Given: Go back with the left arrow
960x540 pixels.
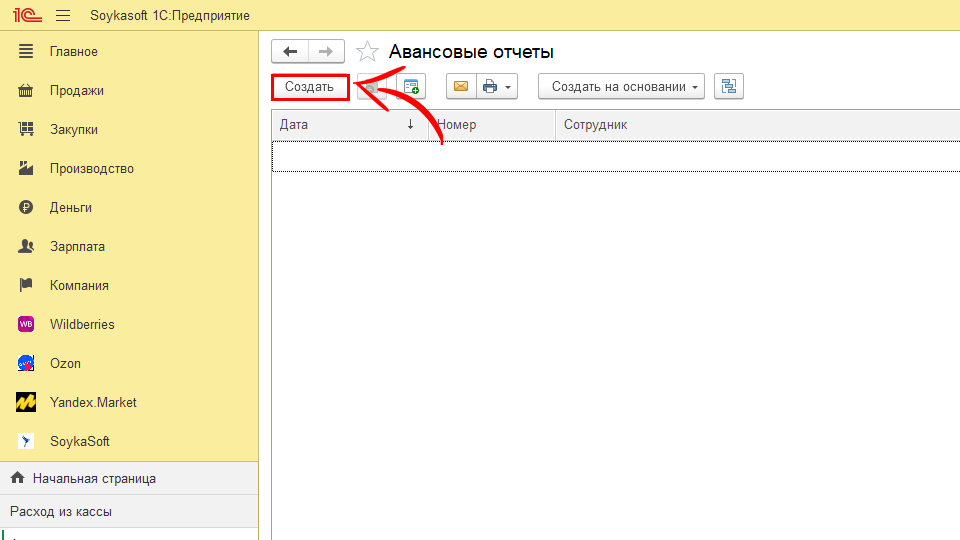Looking at the screenshot, I should pyautogui.click(x=290, y=52).
